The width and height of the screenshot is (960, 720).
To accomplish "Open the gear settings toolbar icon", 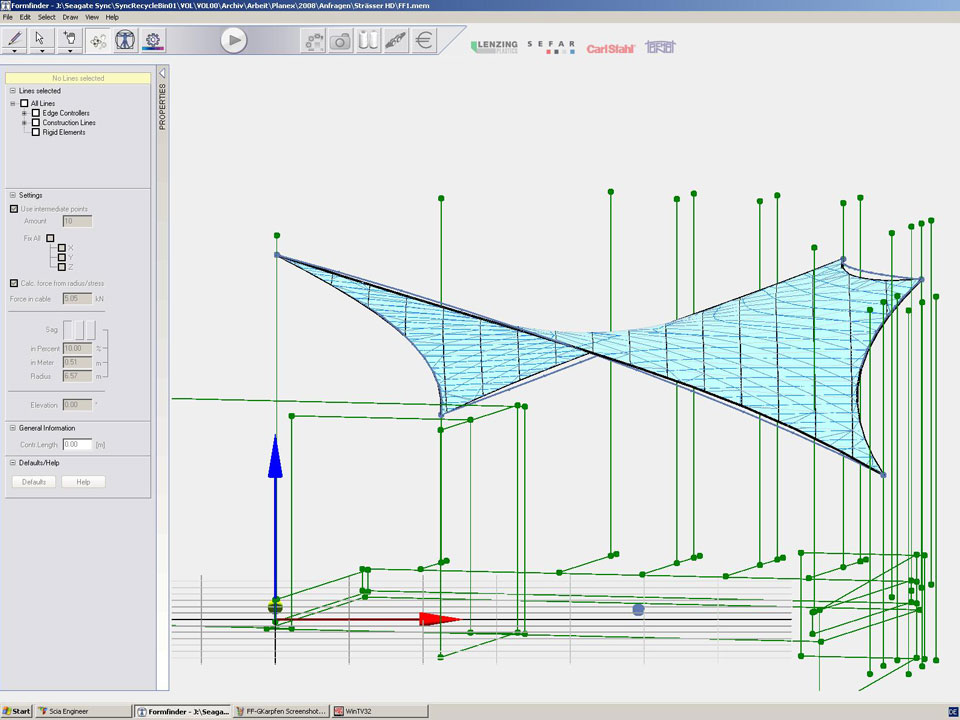I will click(x=153, y=41).
